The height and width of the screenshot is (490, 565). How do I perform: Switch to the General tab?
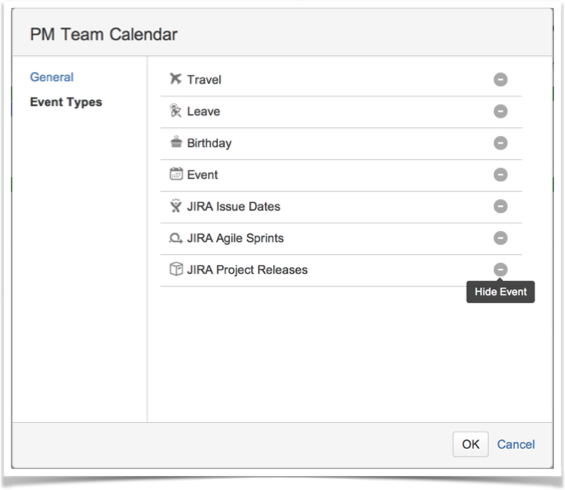(52, 77)
